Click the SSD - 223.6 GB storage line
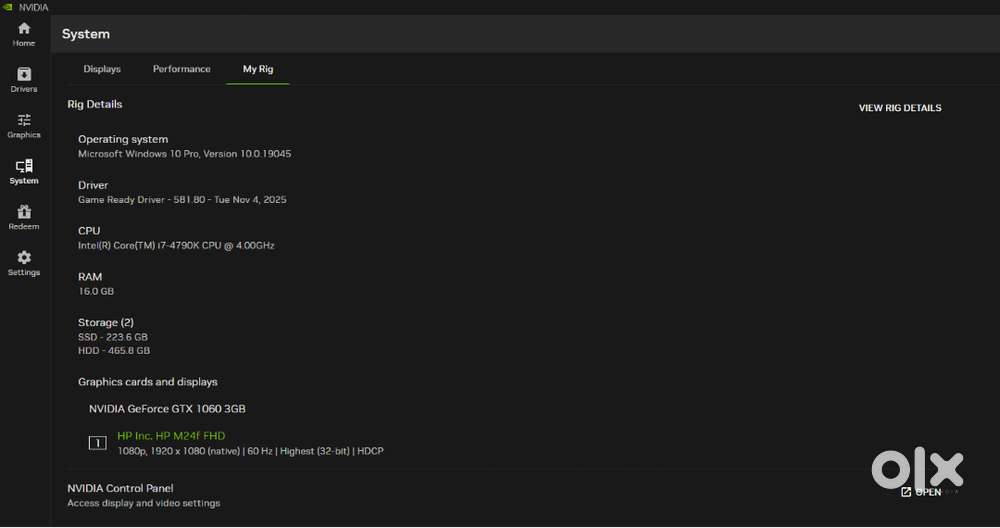This screenshot has height=528, width=1000. (x=113, y=337)
